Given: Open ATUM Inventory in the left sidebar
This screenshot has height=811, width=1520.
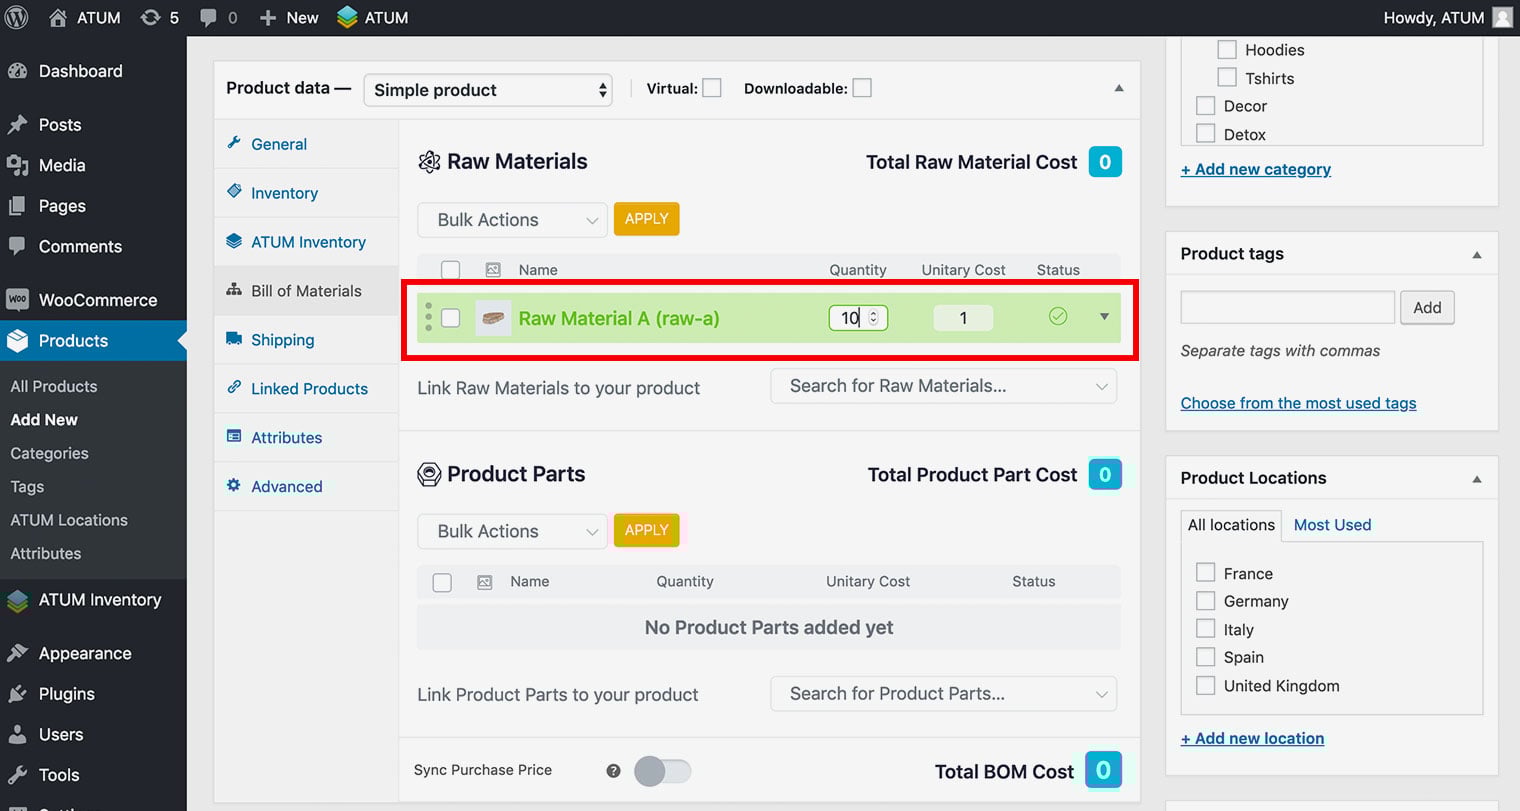Looking at the screenshot, I should coord(99,600).
